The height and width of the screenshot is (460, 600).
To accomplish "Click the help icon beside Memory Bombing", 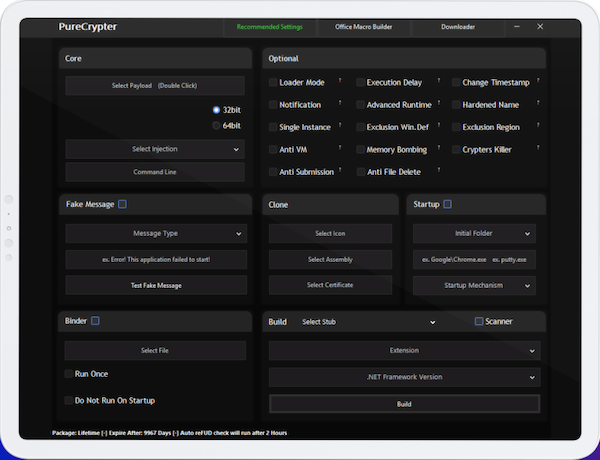I will pyautogui.click(x=436, y=147).
